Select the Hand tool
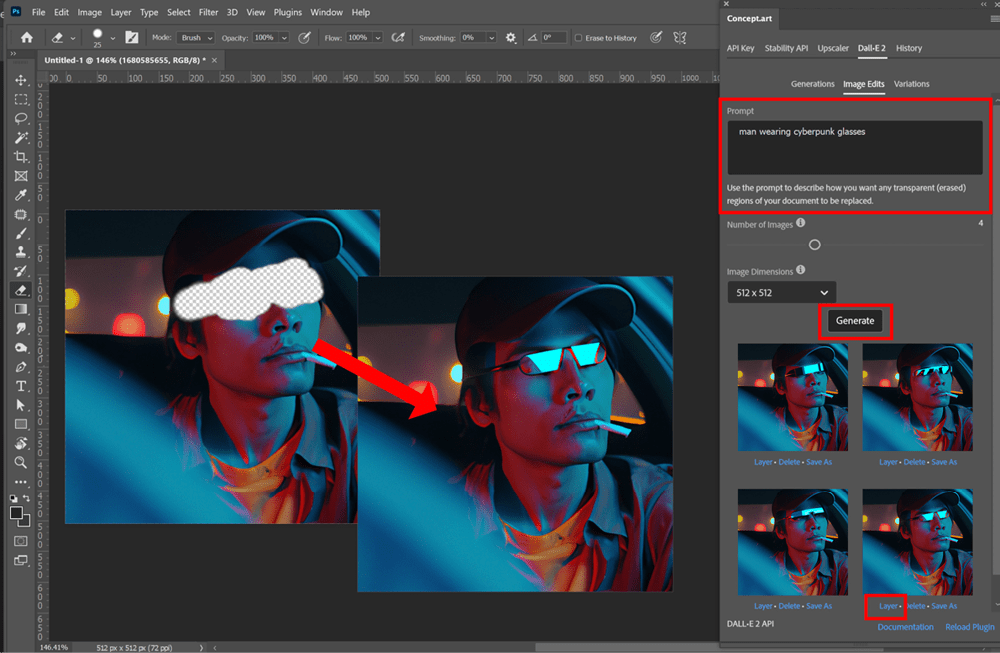 (21, 443)
